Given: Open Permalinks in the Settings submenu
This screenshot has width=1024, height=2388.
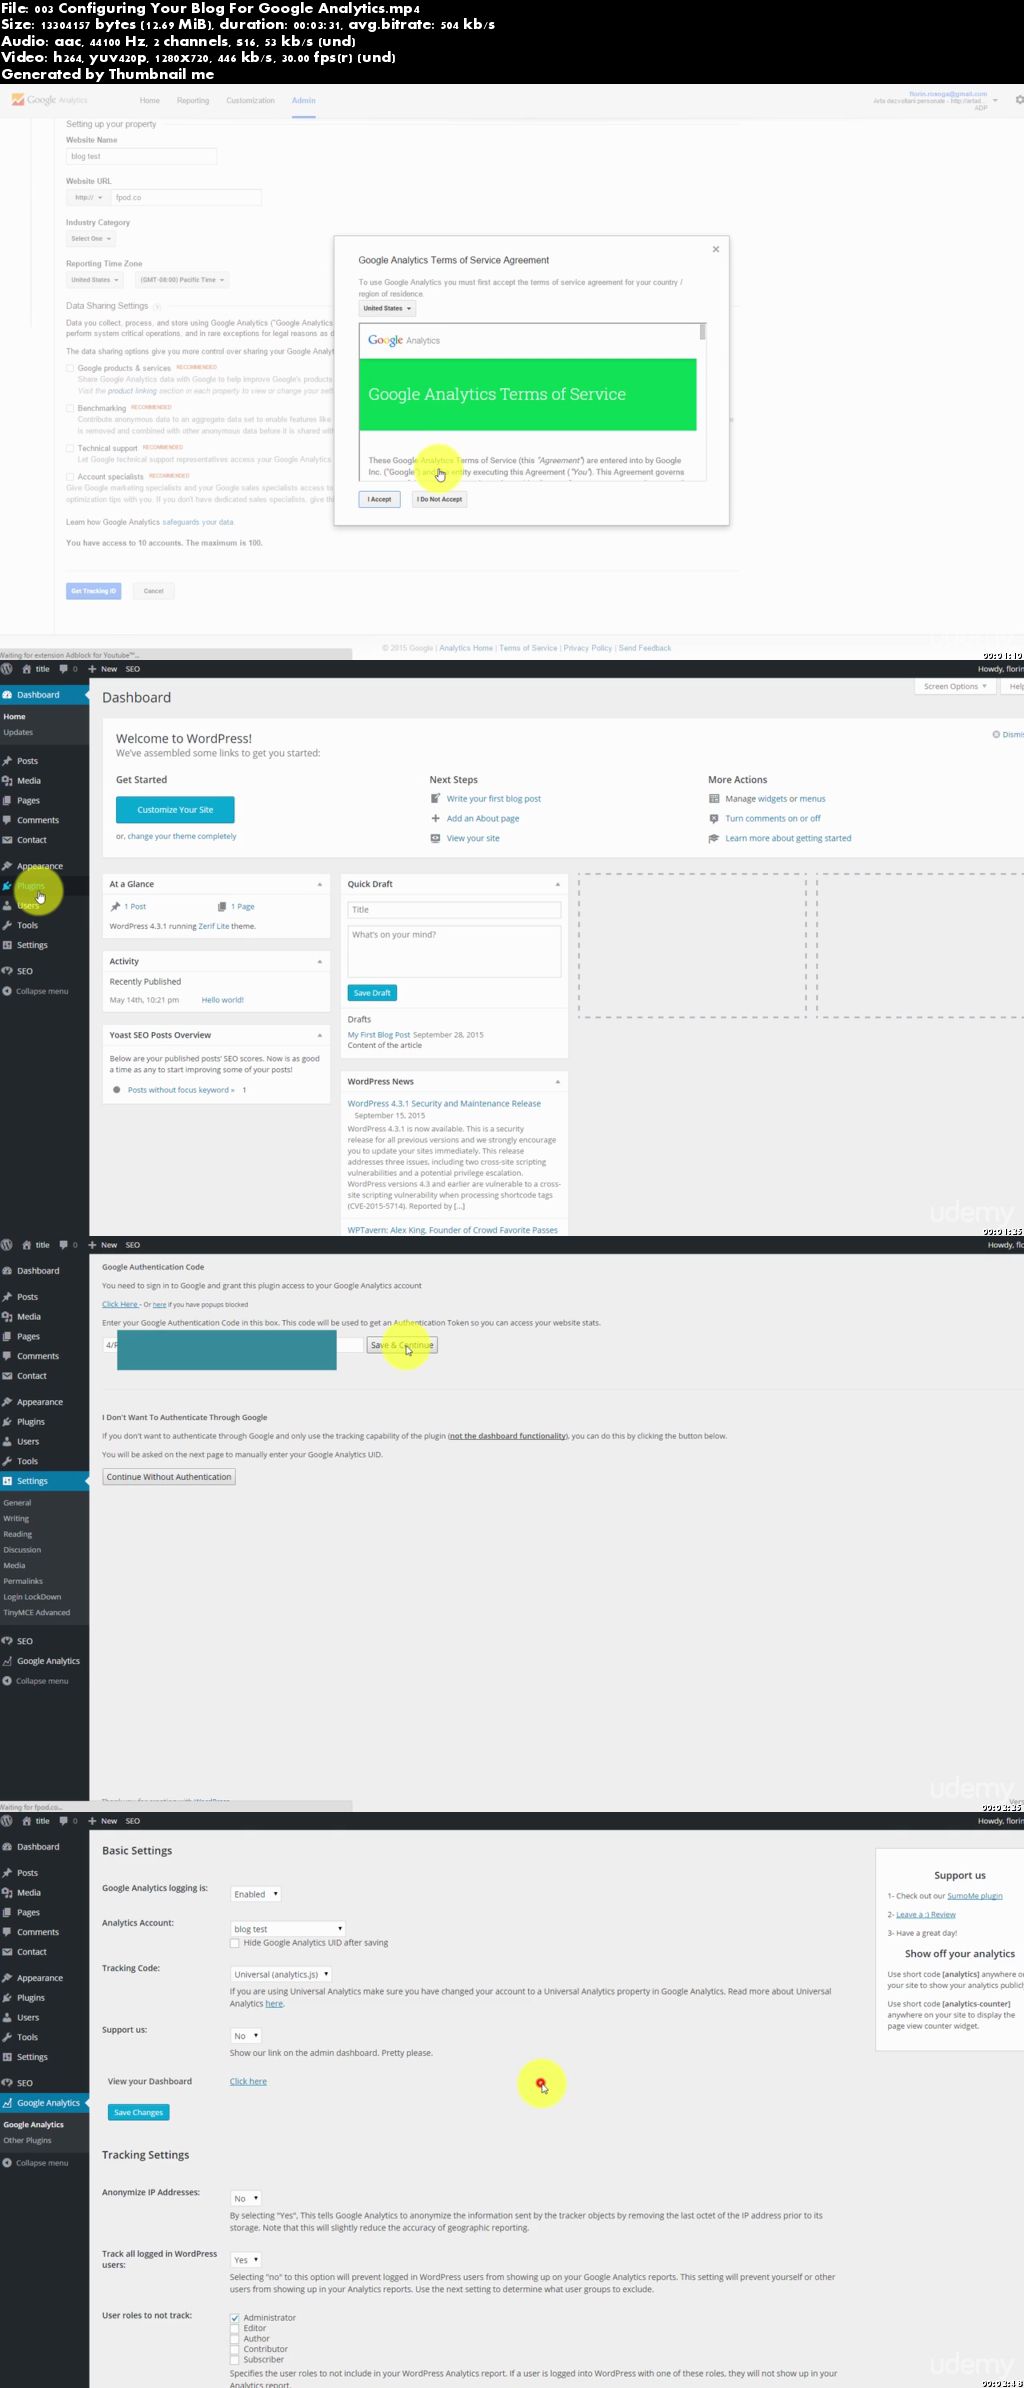Looking at the screenshot, I should point(23,1582).
